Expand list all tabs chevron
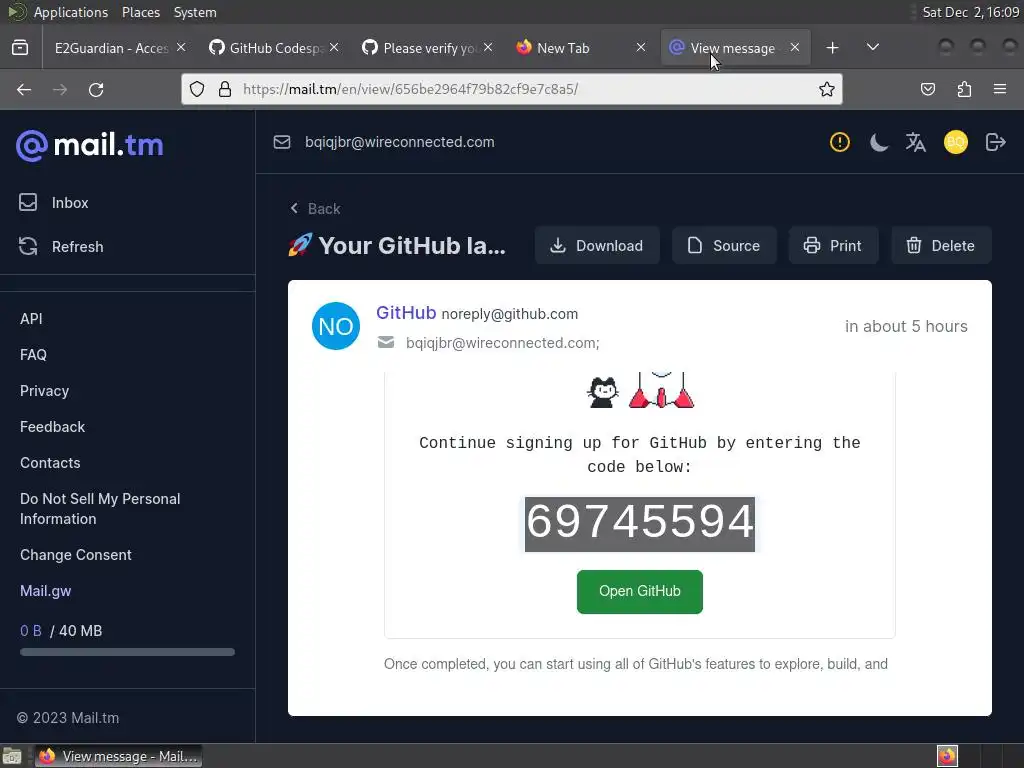 click(x=872, y=47)
